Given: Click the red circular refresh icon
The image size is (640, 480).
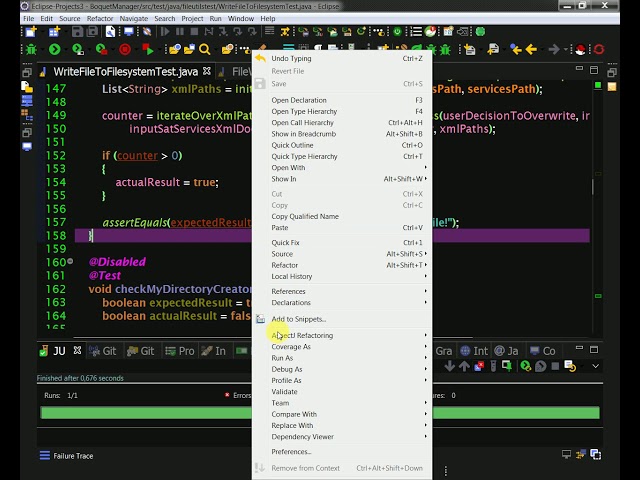Looking at the screenshot, I should (x=599, y=49).
